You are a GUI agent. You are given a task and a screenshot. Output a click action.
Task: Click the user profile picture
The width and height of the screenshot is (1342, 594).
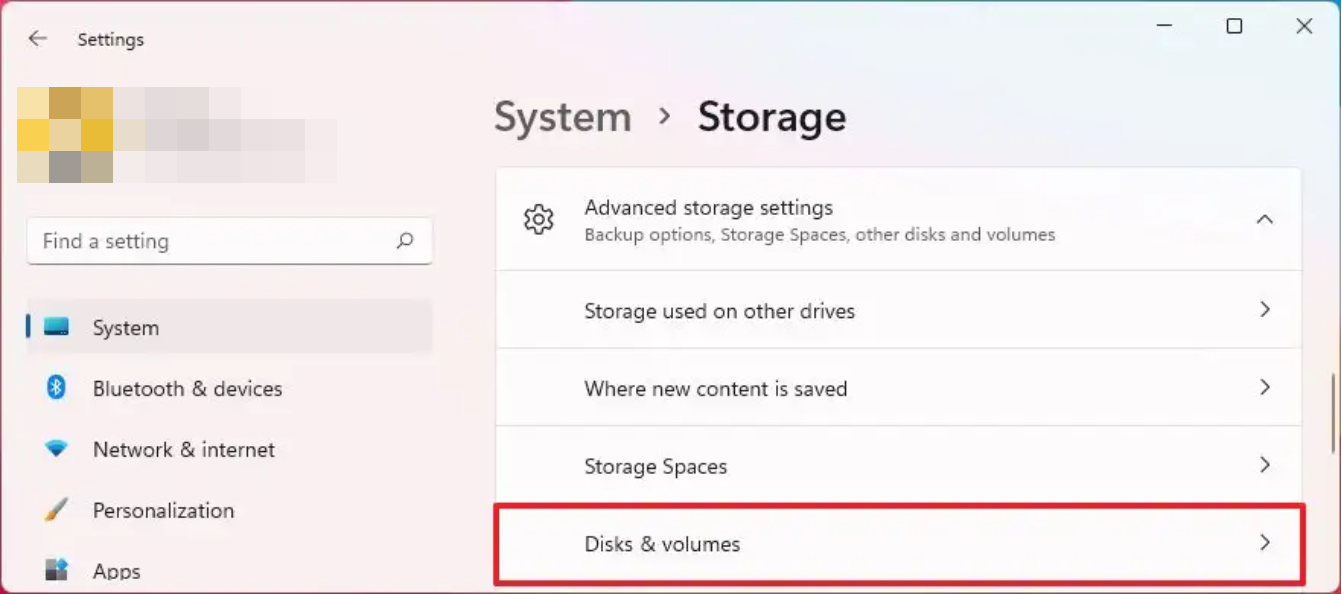pos(65,135)
